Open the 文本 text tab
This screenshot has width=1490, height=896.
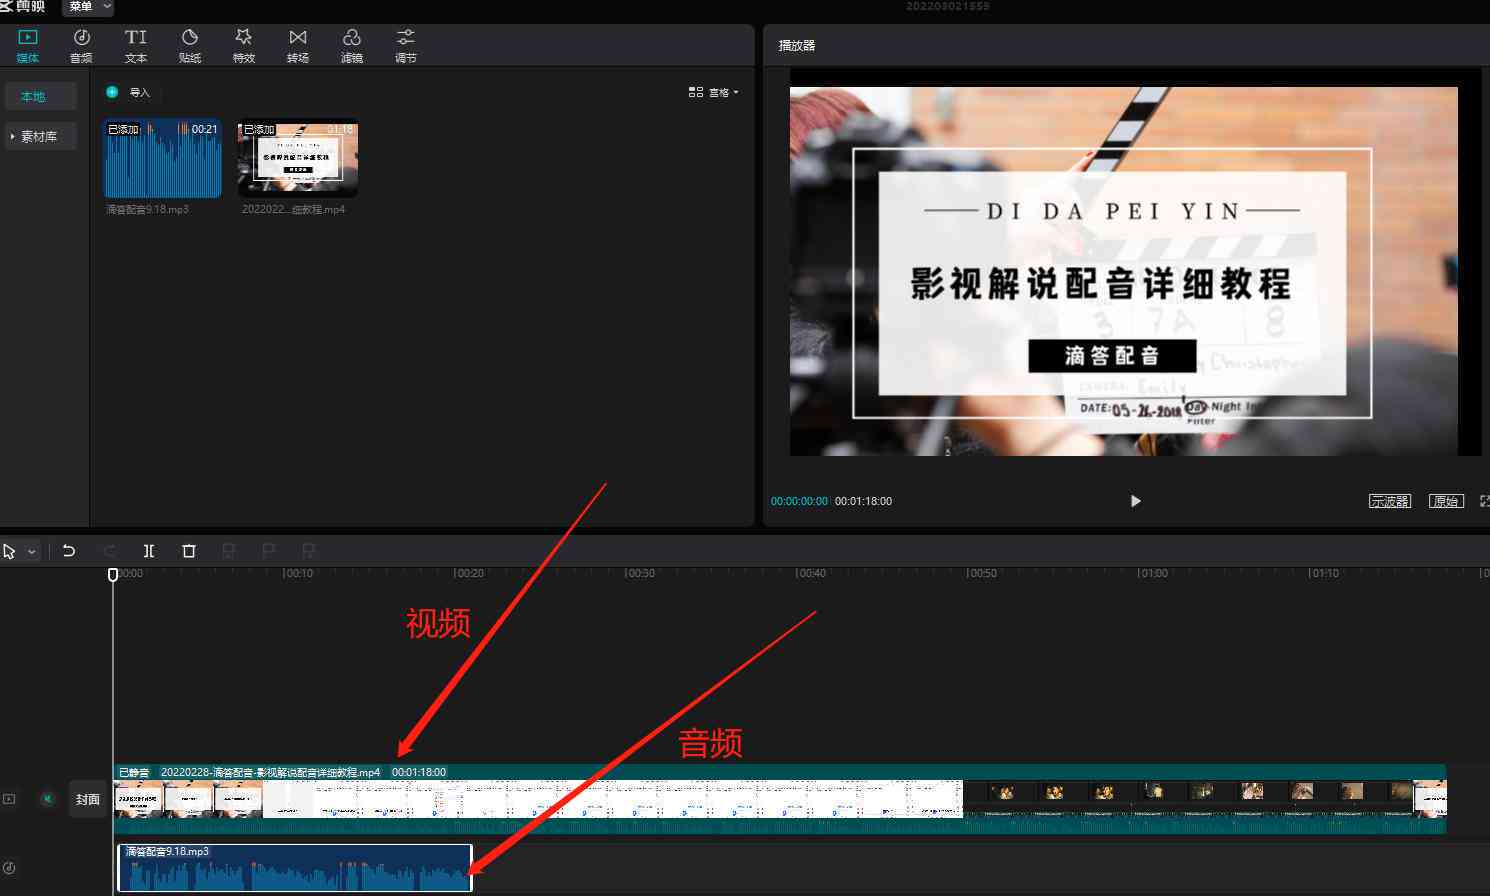point(136,46)
